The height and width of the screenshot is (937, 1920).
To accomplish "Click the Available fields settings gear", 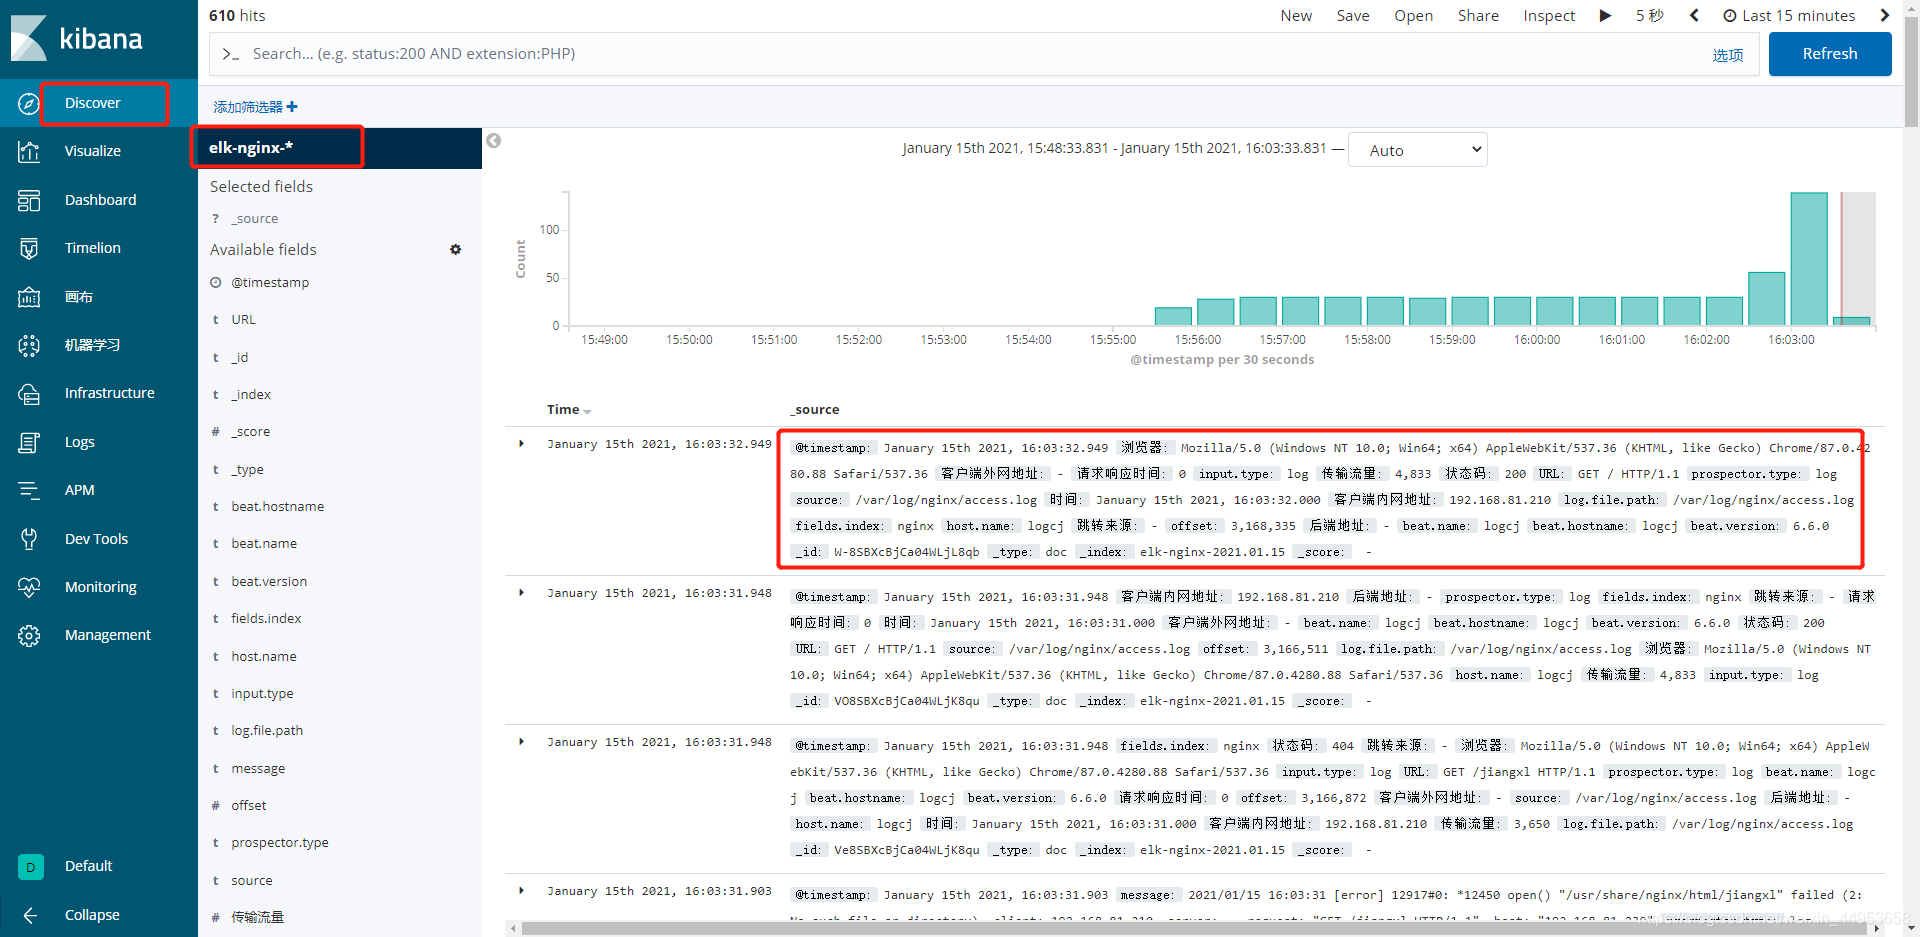I will tap(455, 249).
